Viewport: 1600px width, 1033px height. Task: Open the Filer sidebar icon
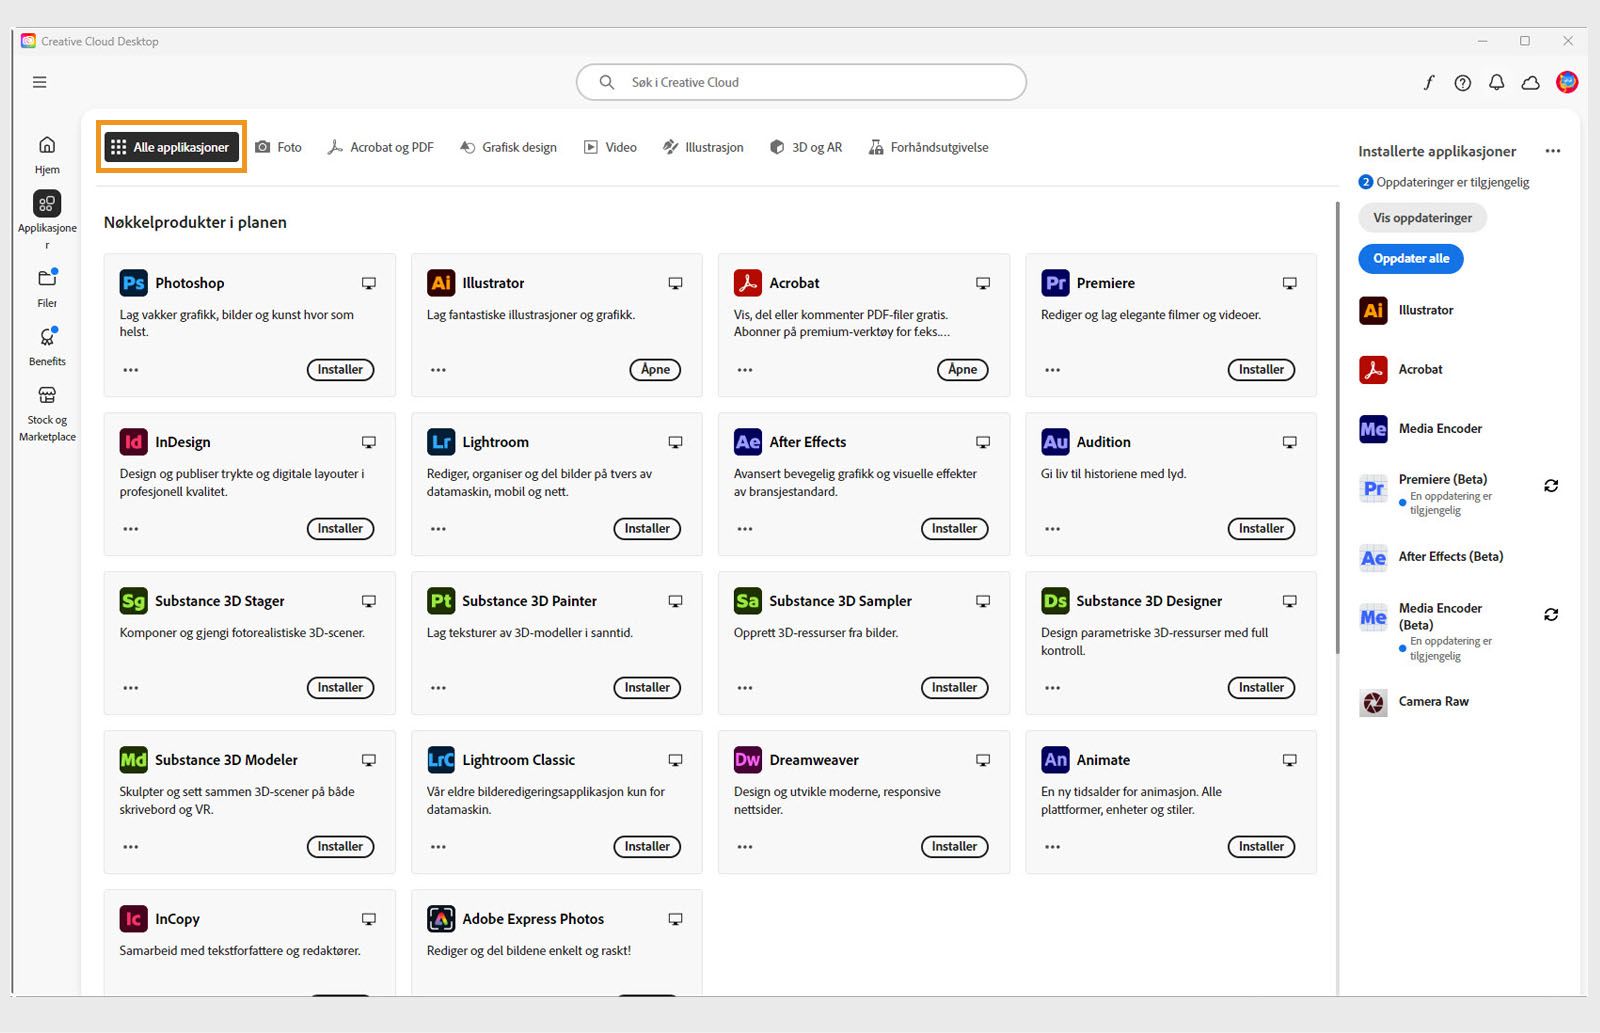(46, 278)
